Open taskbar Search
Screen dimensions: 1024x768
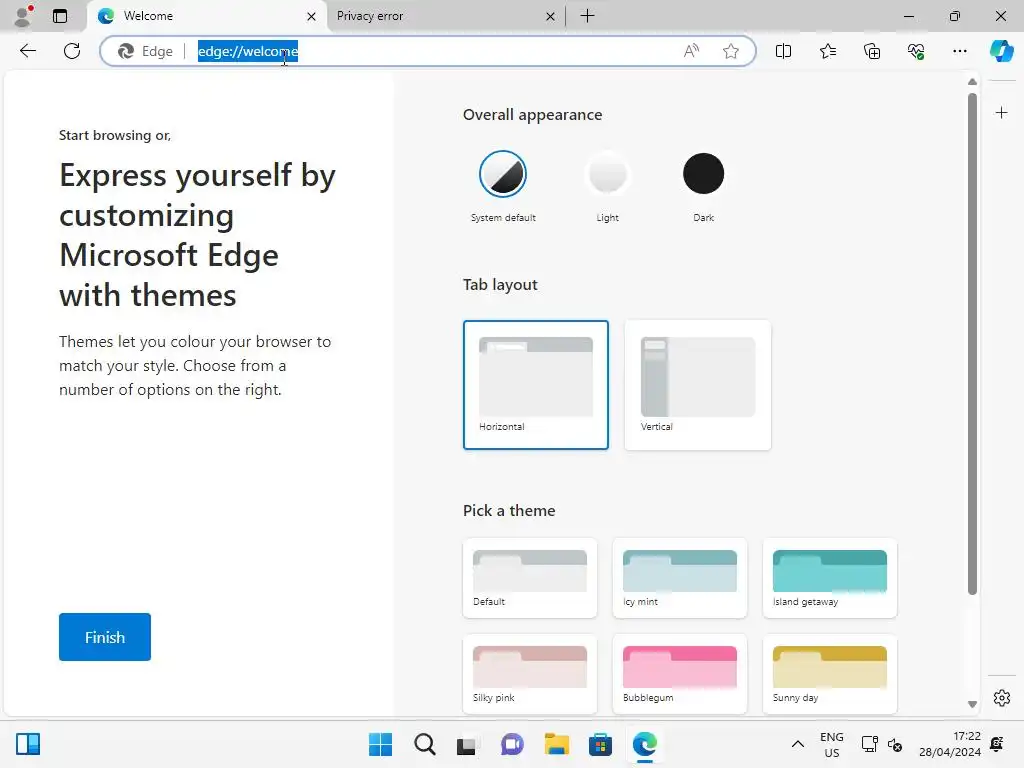click(424, 744)
